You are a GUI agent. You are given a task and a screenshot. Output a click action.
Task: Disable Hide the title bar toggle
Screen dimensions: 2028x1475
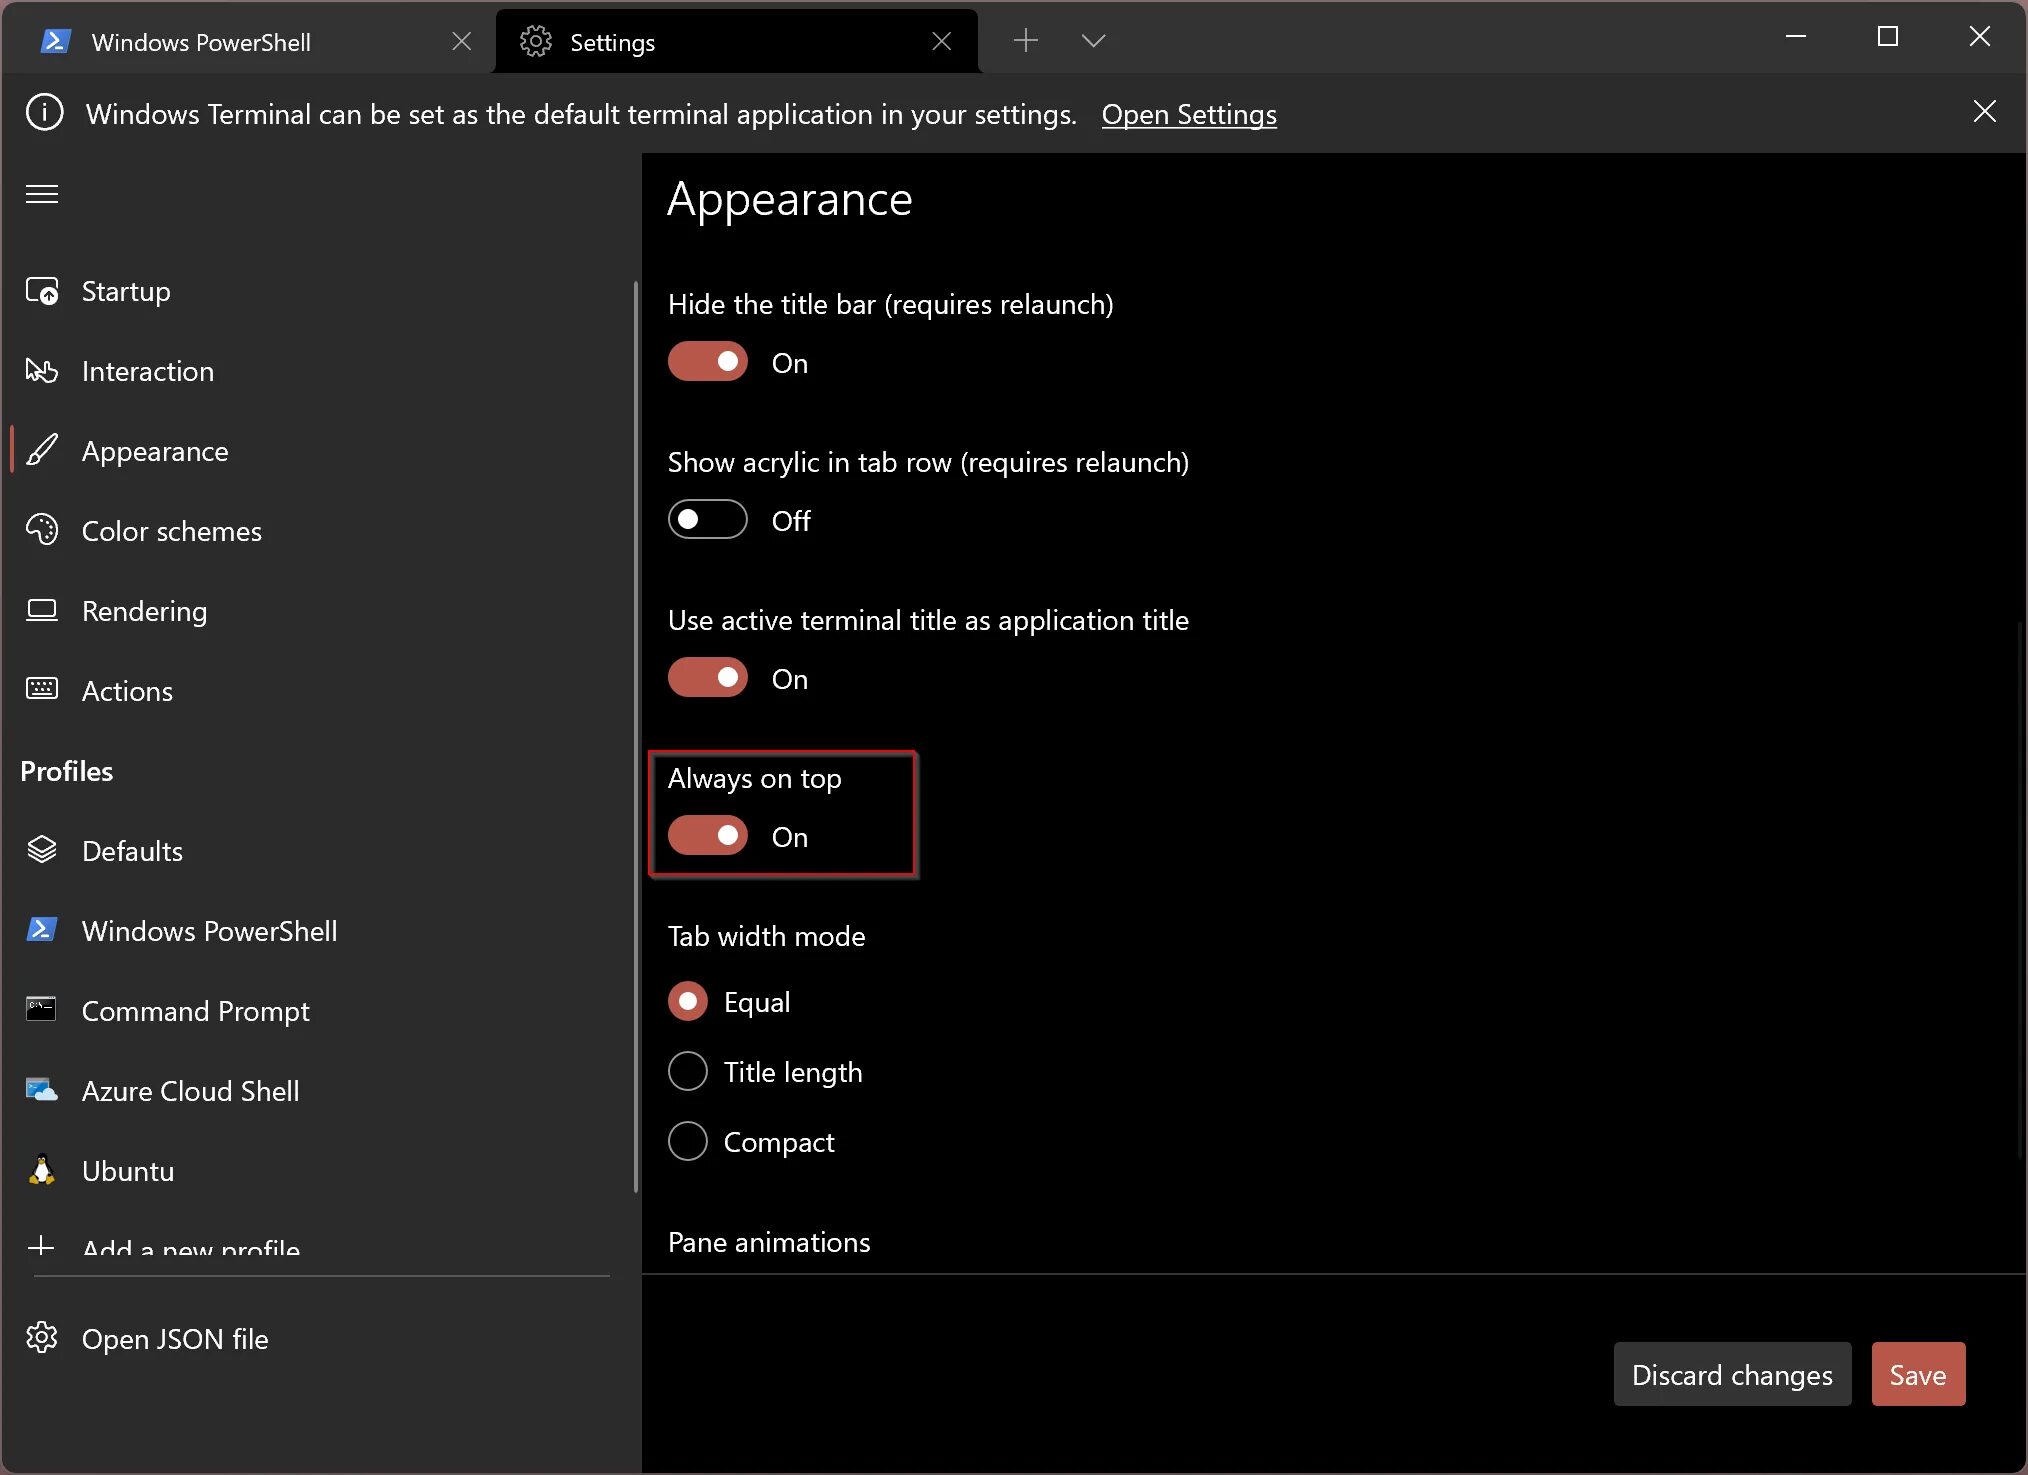point(708,362)
